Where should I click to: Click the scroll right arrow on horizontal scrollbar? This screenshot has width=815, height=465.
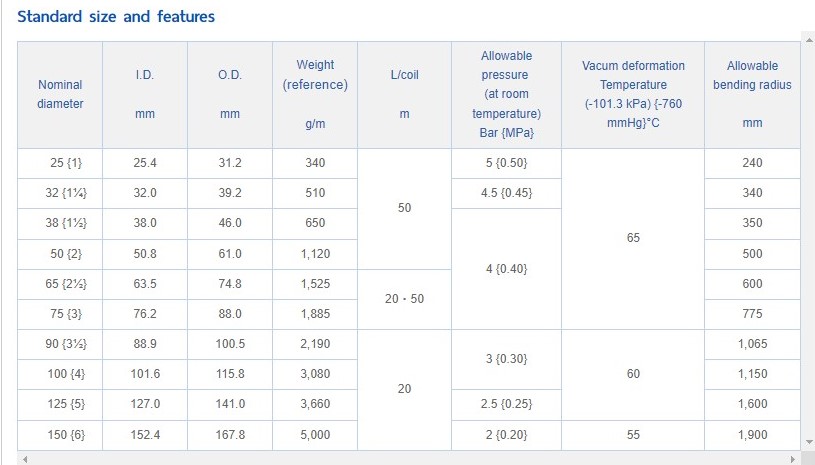tap(793, 459)
